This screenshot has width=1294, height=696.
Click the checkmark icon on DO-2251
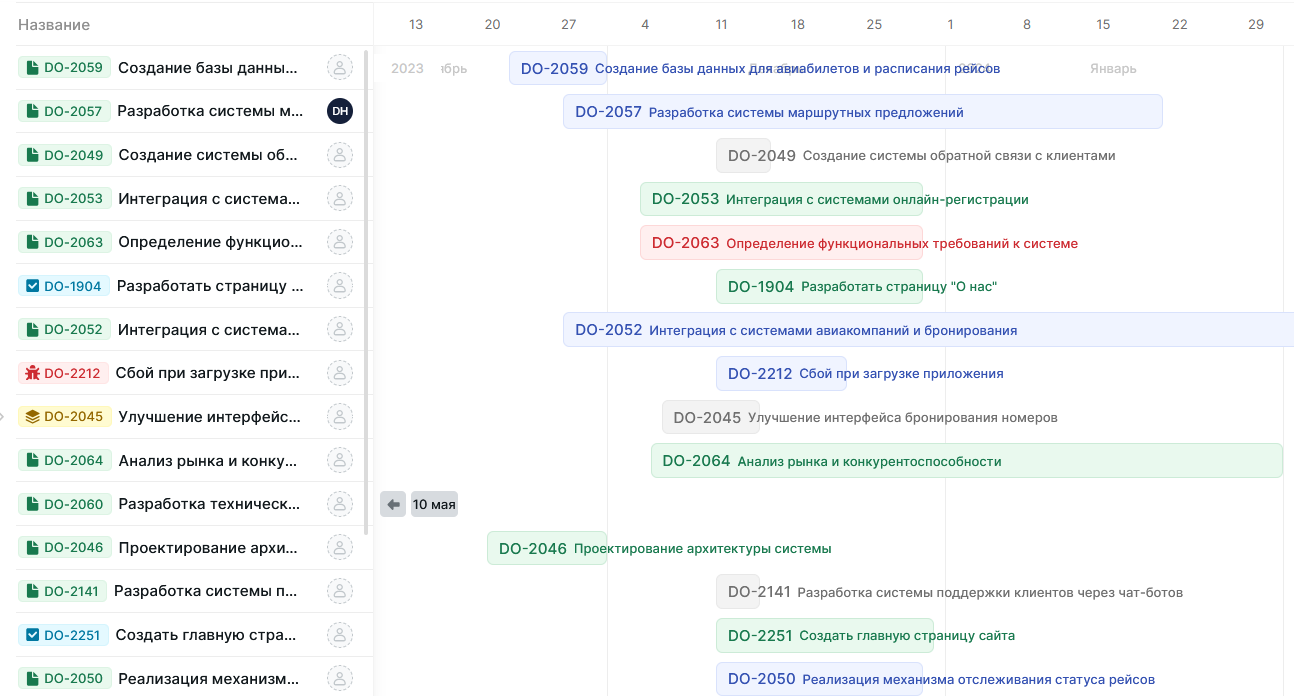(x=32, y=635)
